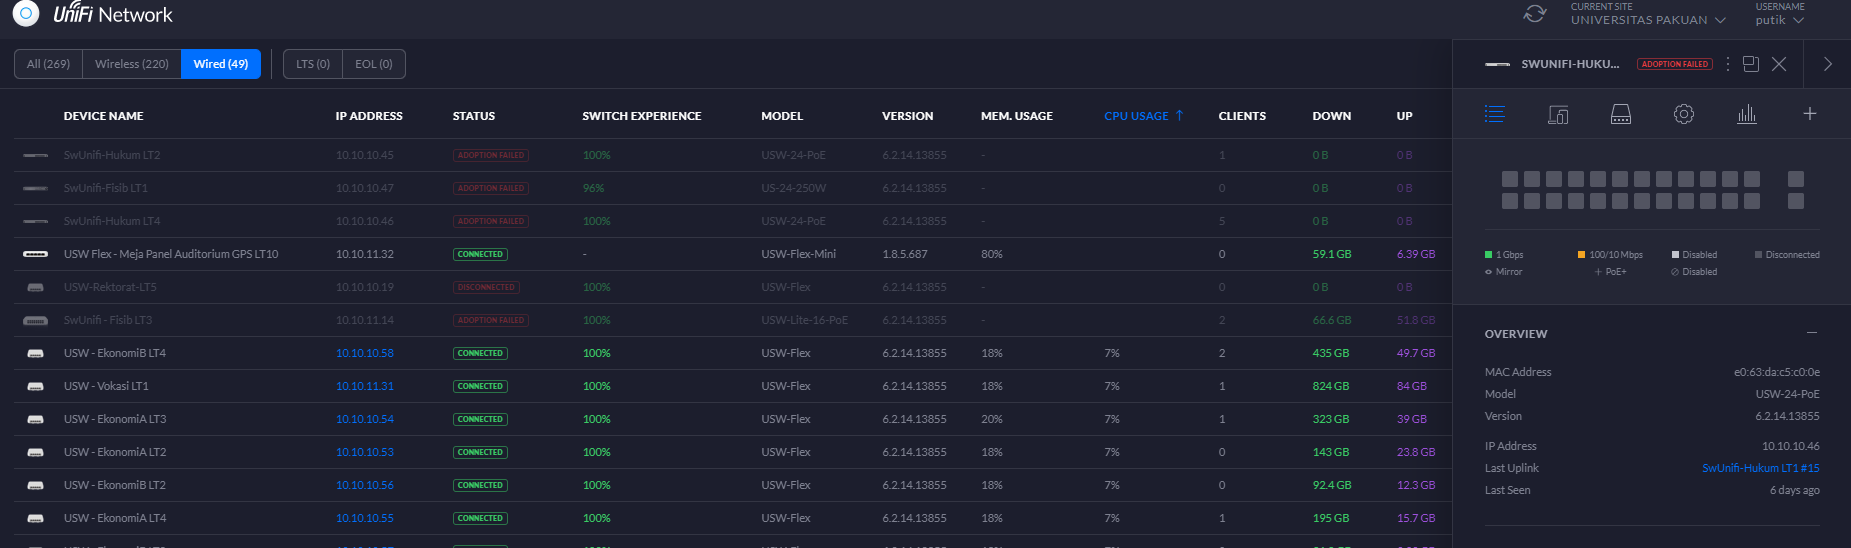
Task: Open the Statistics bar chart icon
Action: coord(1746,114)
